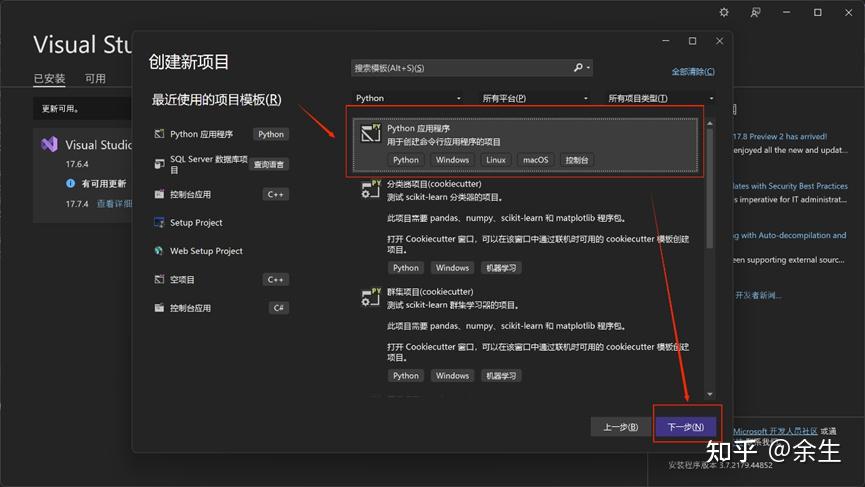Click the recent Python 应用程序 template icon
Screen dimensions: 865x487
click(159, 133)
